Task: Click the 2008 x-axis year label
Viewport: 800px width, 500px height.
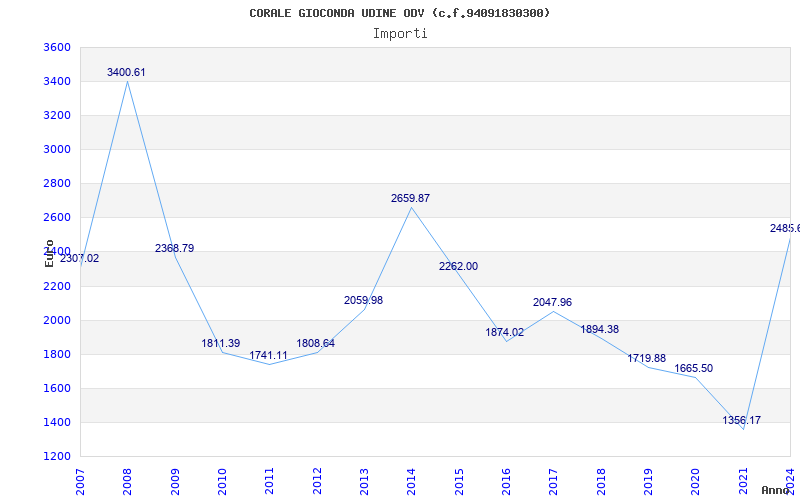Action: [128, 482]
